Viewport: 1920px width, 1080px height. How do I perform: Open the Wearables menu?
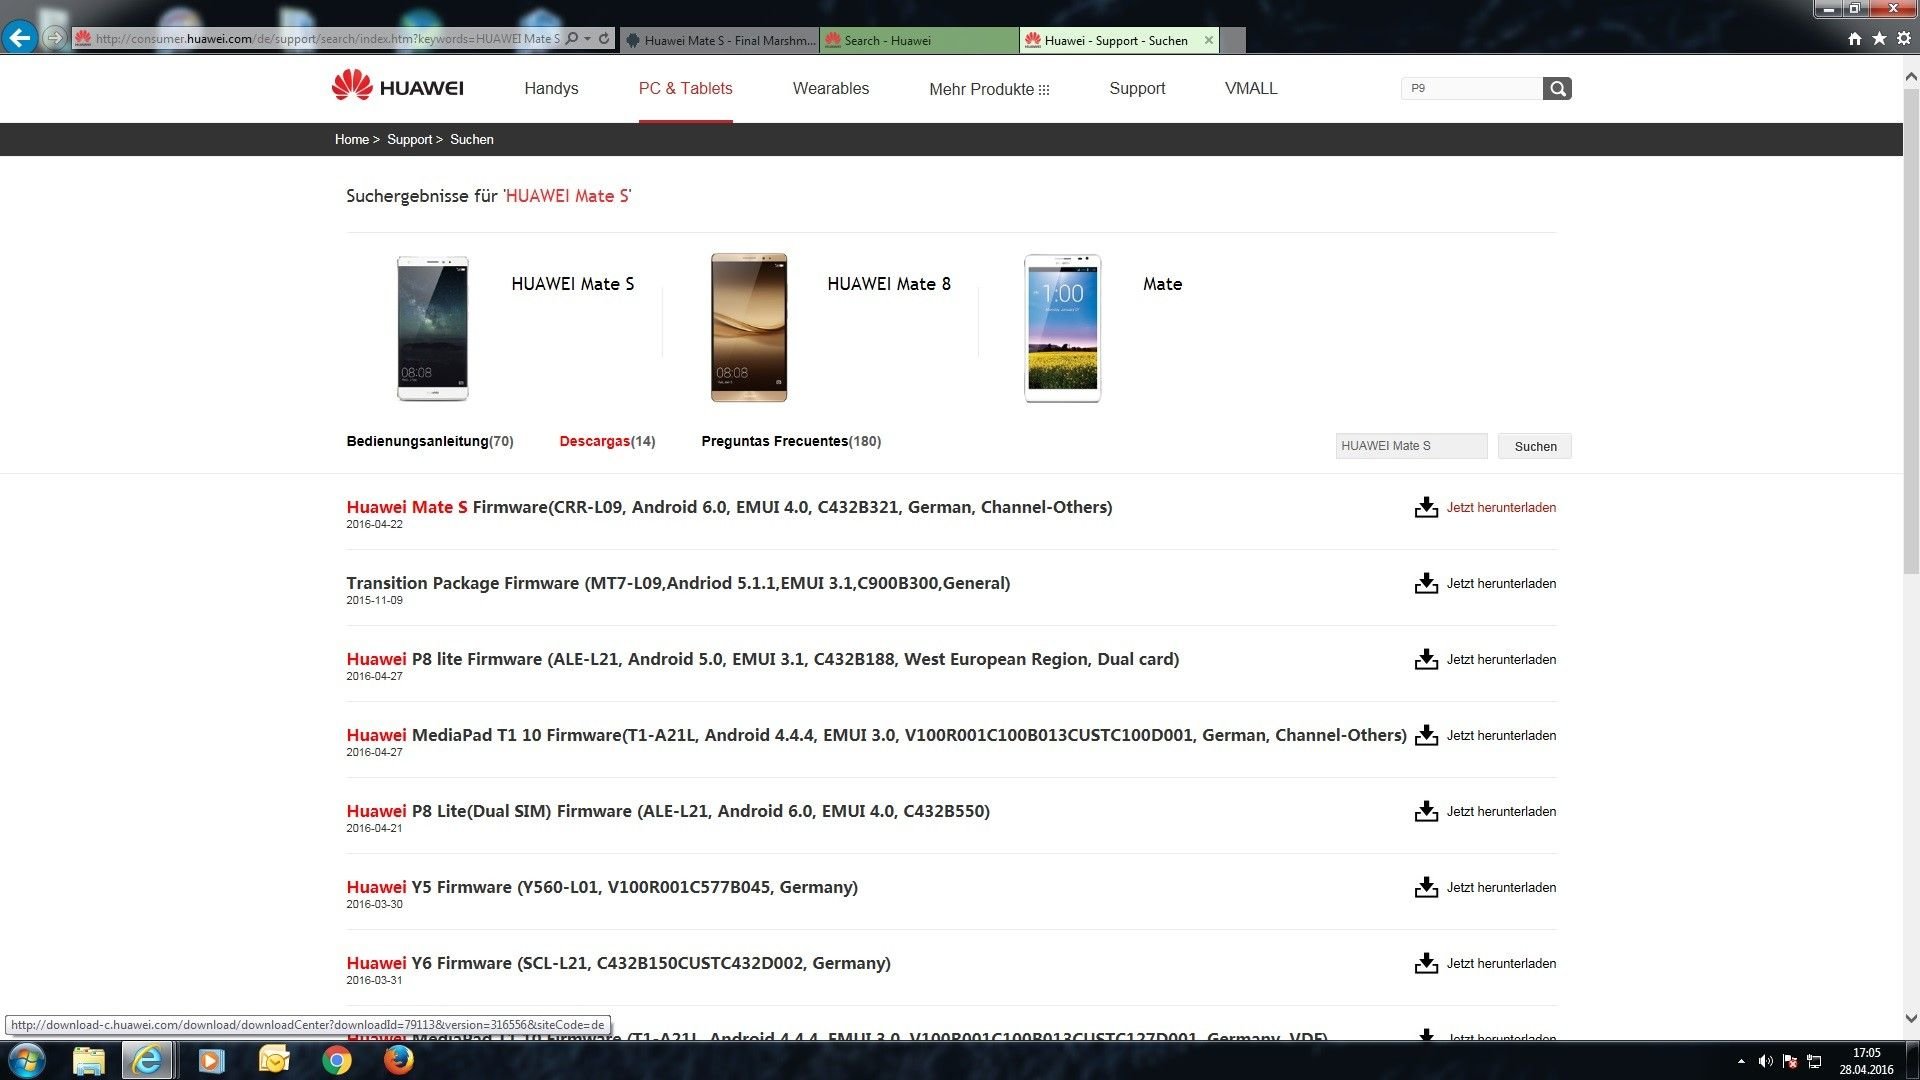coord(831,88)
